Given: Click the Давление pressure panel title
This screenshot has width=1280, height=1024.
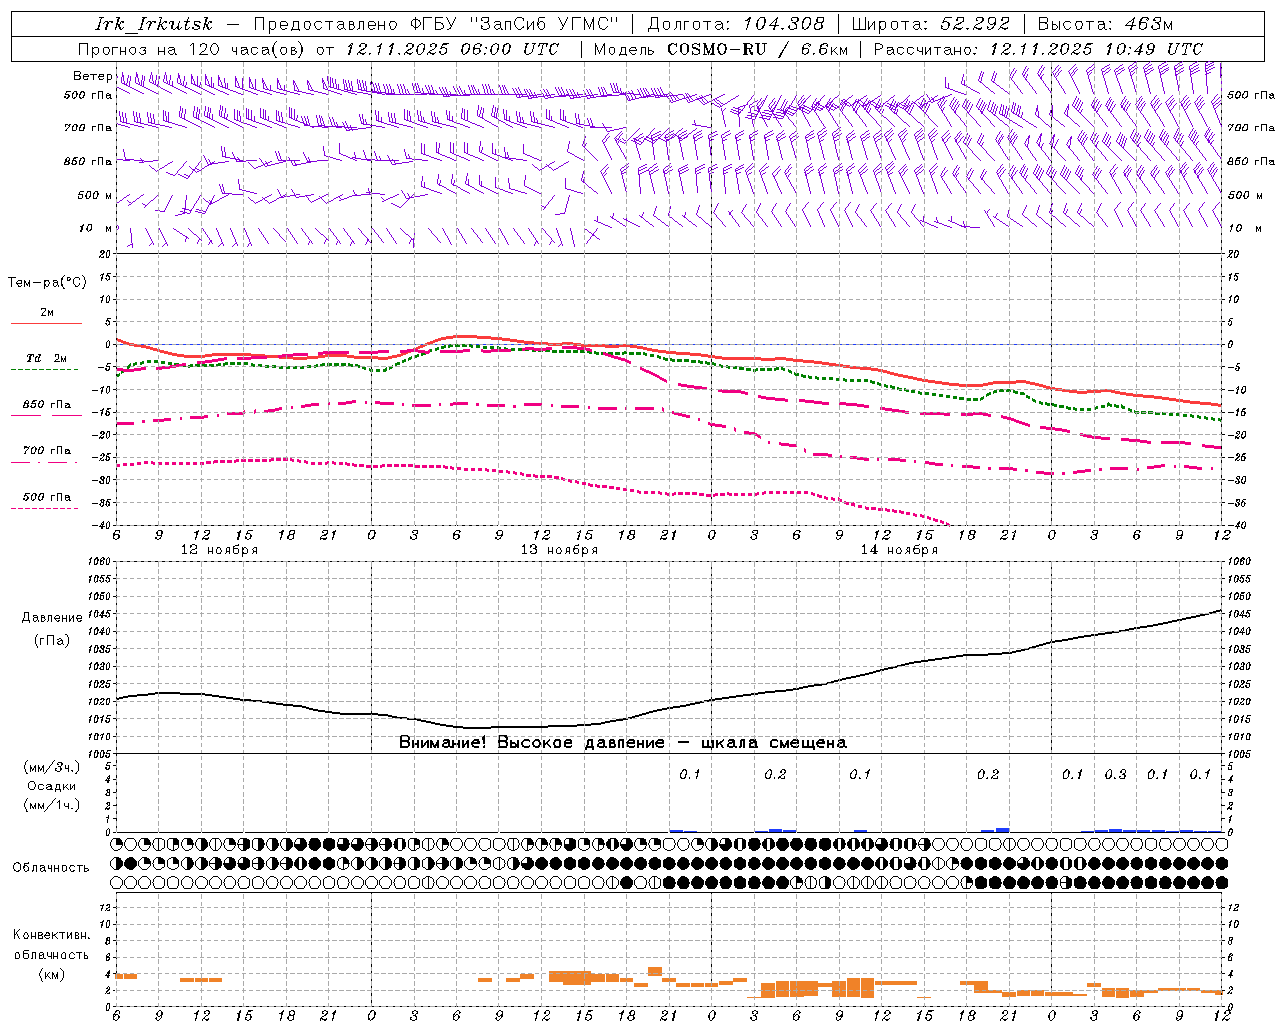Looking at the screenshot, I should pyautogui.click(x=52, y=618).
